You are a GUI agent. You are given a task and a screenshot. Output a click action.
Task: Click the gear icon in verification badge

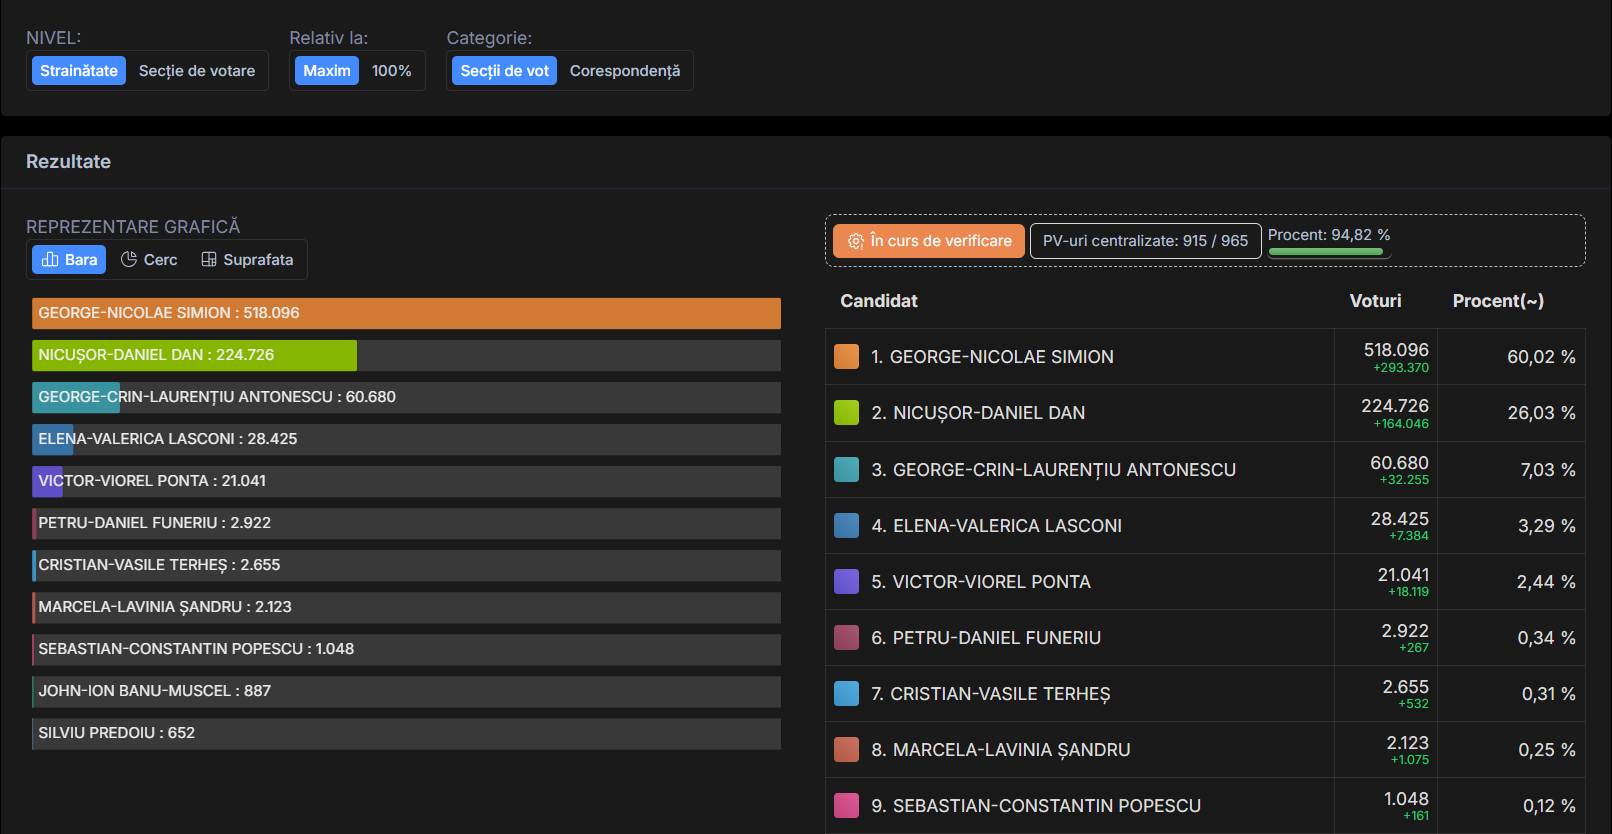[x=856, y=241]
